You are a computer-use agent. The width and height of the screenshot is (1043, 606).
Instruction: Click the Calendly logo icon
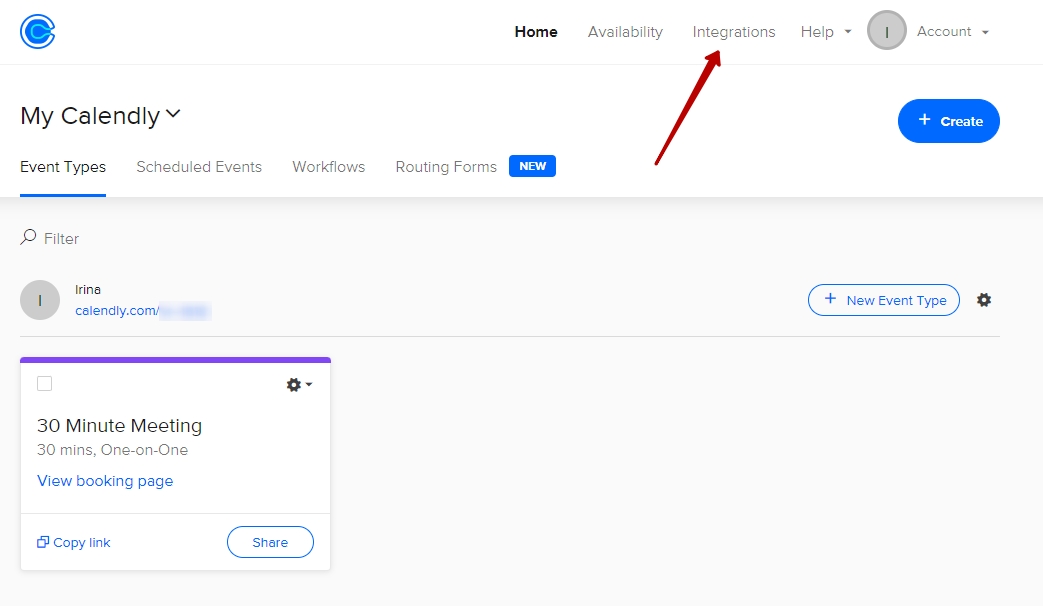pos(37,31)
